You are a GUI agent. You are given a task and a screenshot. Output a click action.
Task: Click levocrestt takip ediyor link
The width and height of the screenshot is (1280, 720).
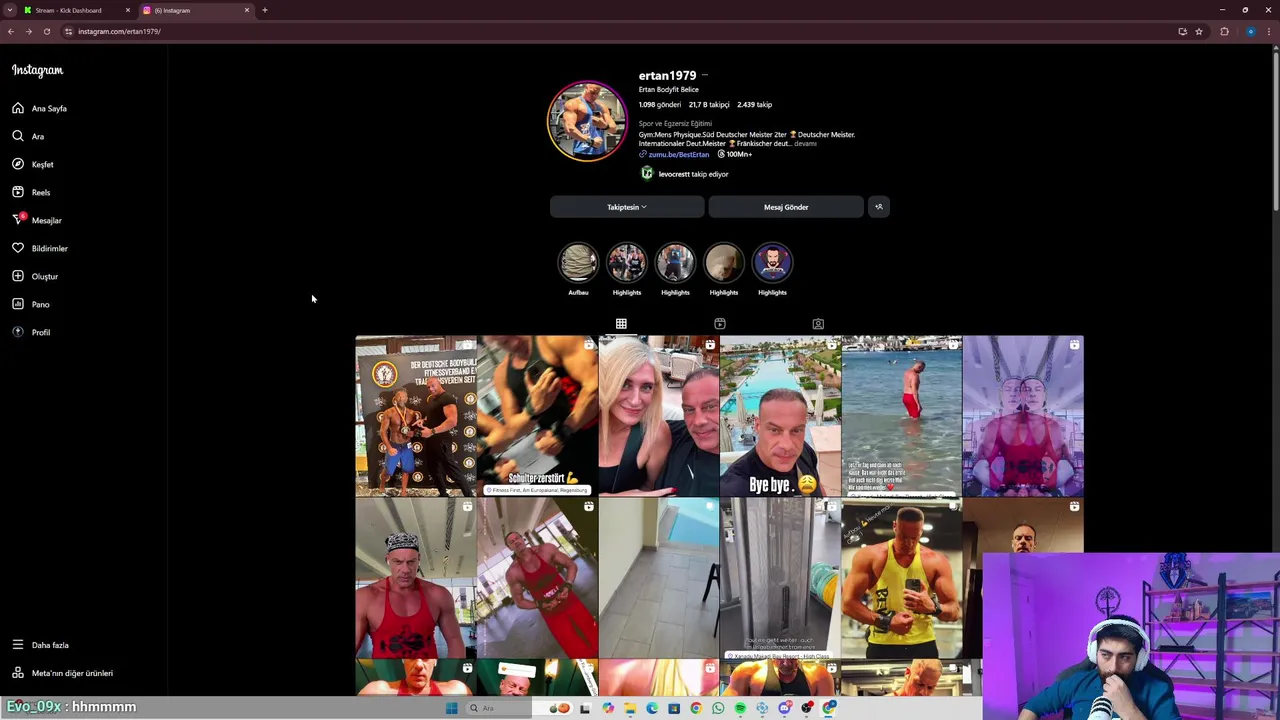(693, 174)
